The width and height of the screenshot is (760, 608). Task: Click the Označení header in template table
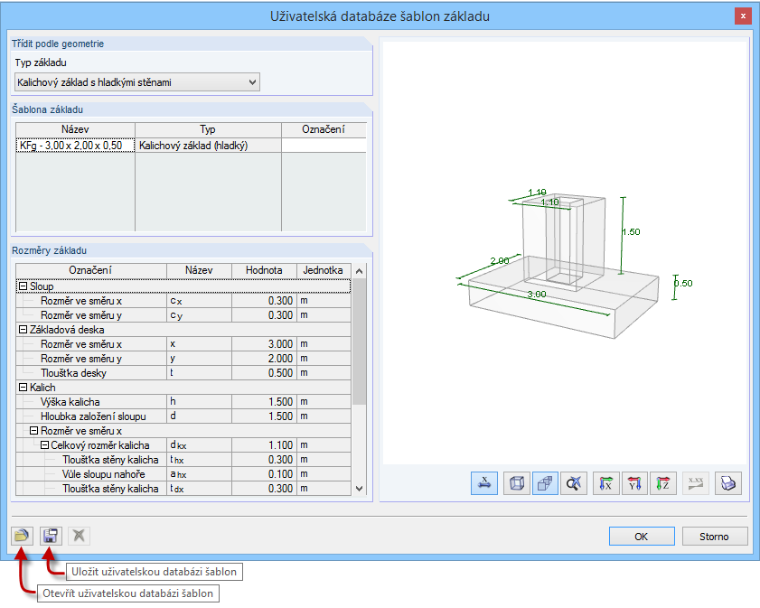324,129
